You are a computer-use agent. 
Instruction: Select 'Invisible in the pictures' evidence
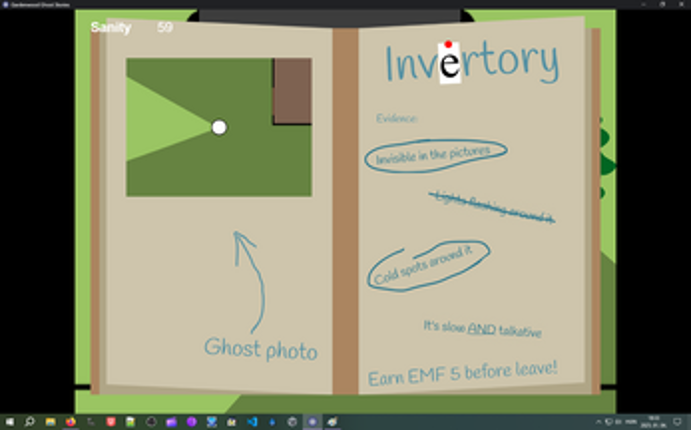[x=436, y=155]
